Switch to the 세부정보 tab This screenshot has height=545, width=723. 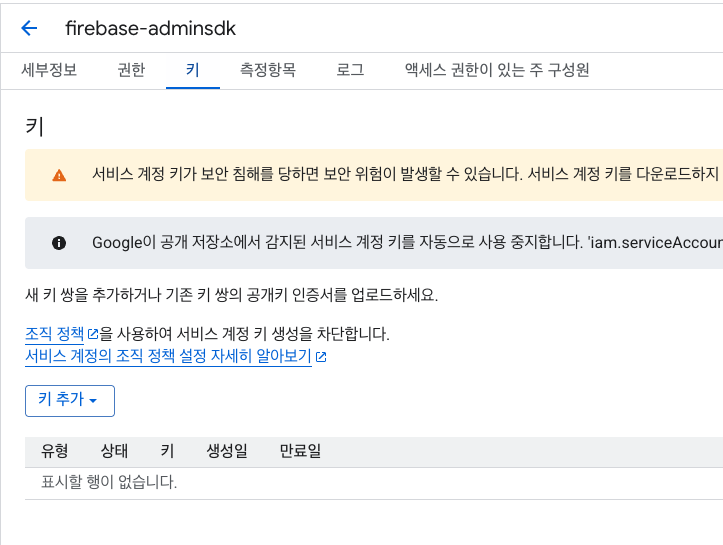pyautogui.click(x=49, y=70)
